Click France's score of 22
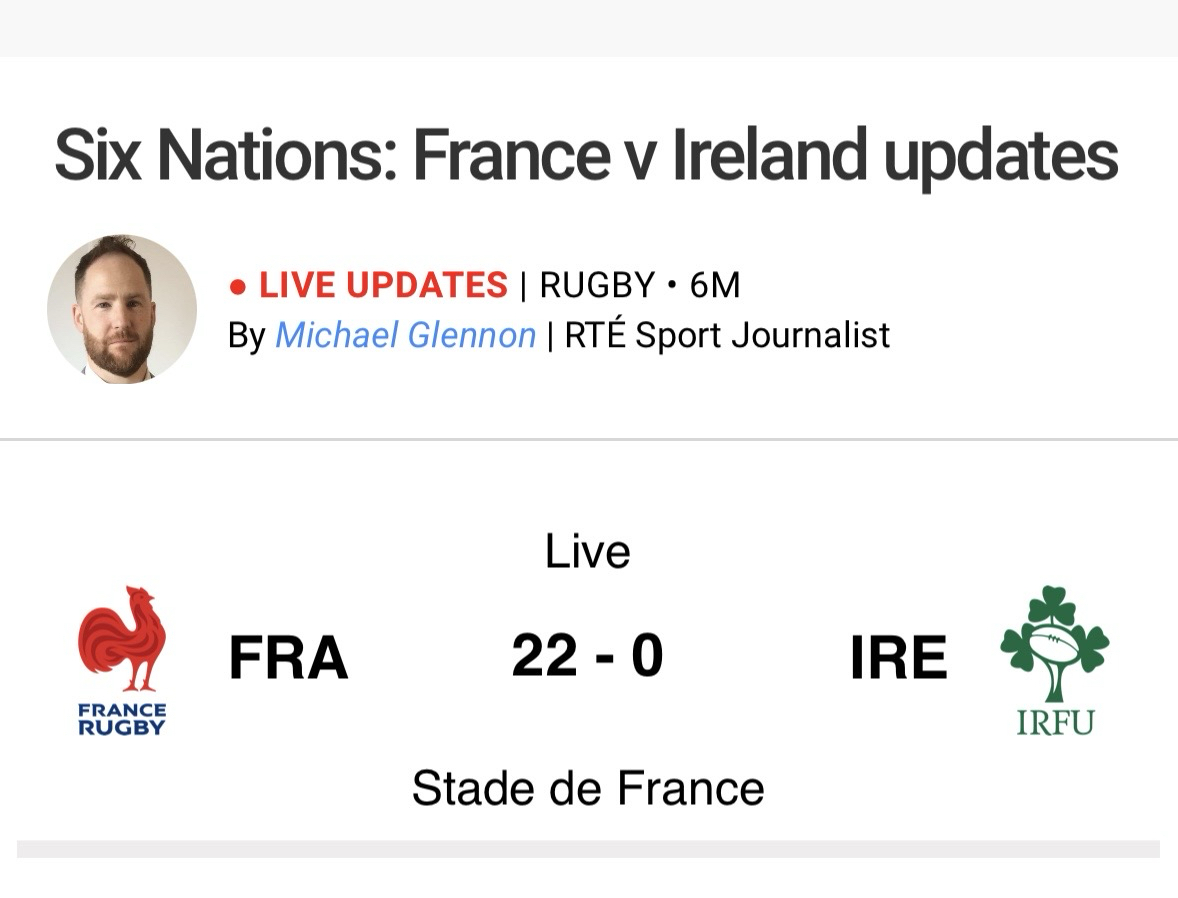The image size is (1178, 898). 544,657
